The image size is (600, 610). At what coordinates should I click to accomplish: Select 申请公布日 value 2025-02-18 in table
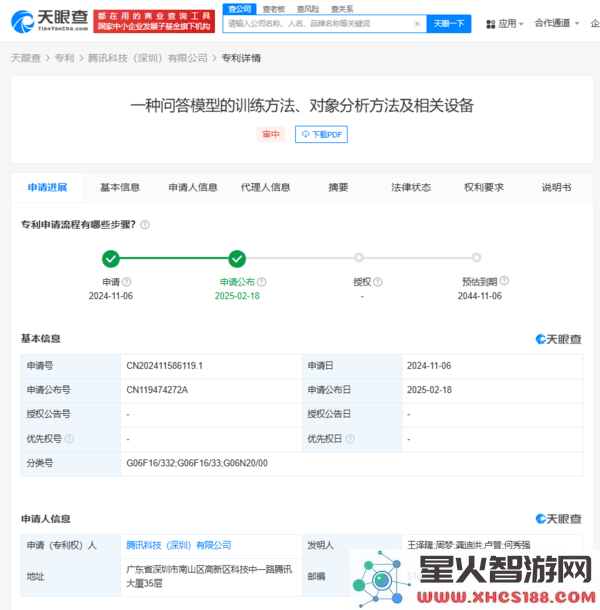[x=429, y=390]
